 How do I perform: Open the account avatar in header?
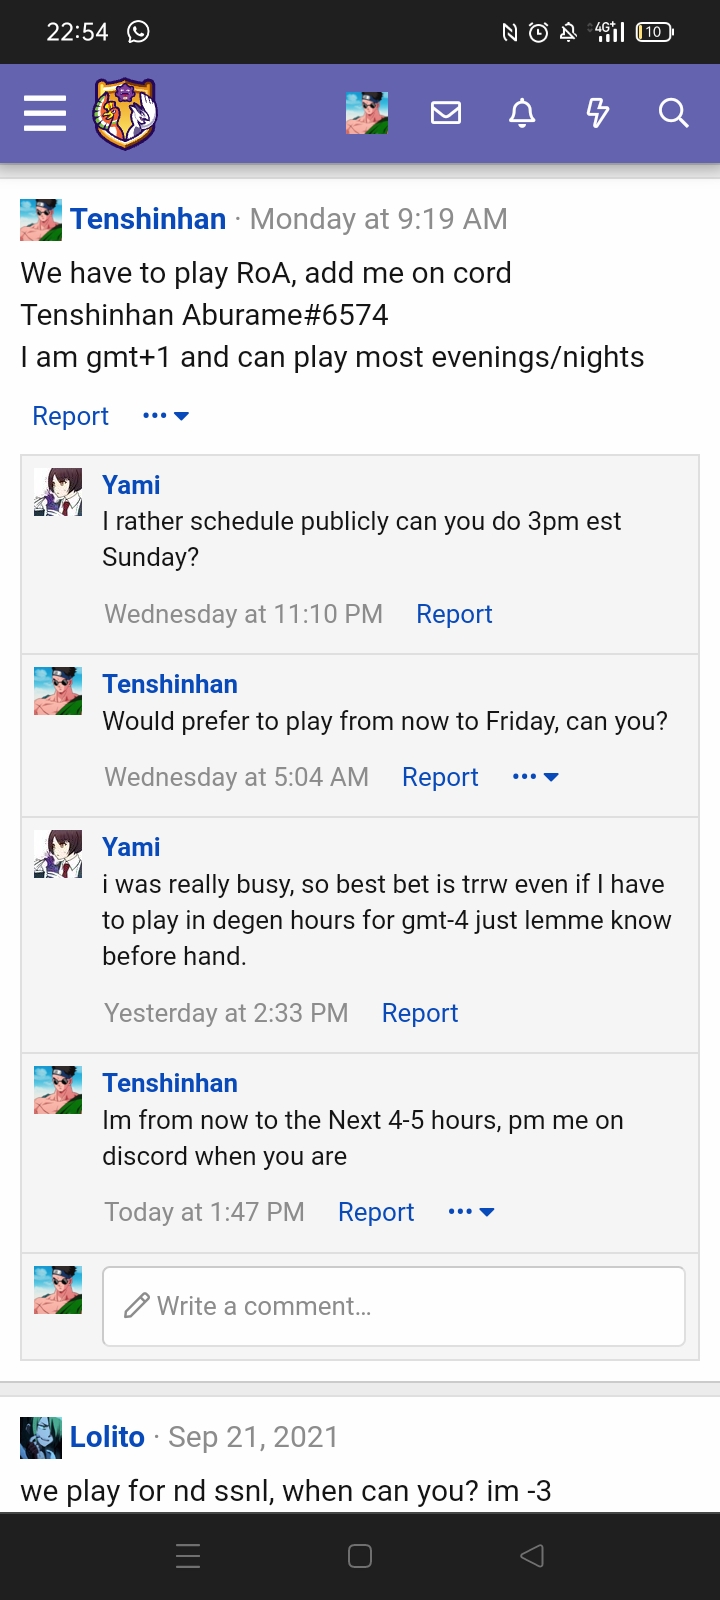[x=367, y=113]
